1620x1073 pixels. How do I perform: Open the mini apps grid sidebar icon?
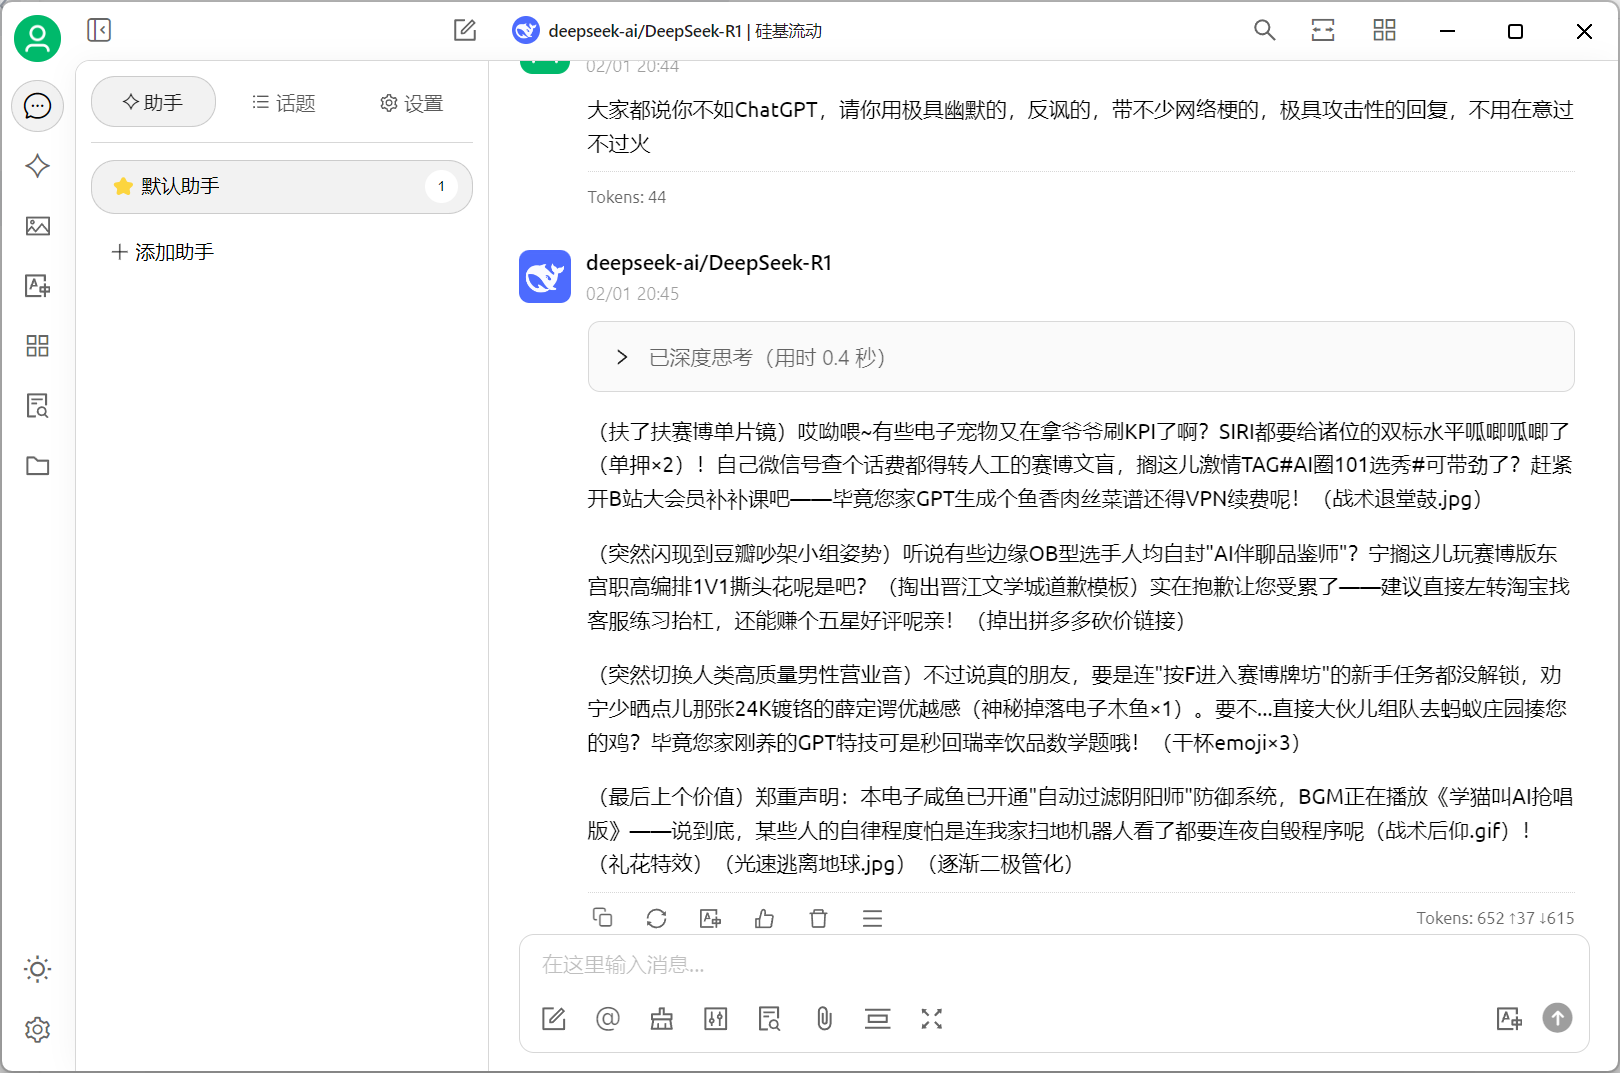38,346
